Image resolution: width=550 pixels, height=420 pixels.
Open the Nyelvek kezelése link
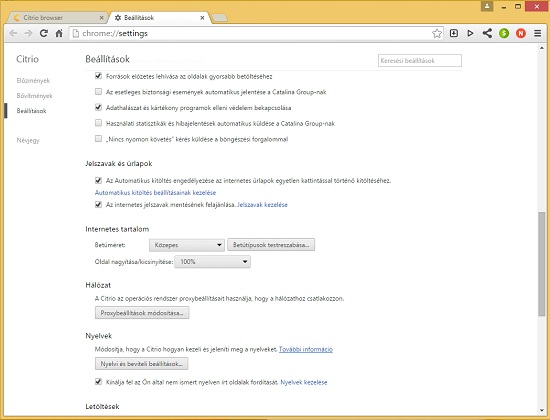(x=304, y=382)
